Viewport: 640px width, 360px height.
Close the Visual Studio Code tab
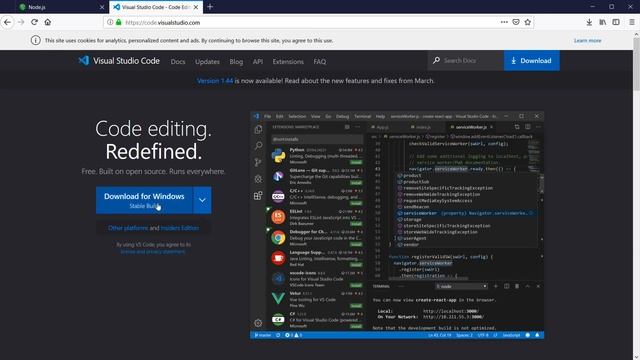point(196,7)
